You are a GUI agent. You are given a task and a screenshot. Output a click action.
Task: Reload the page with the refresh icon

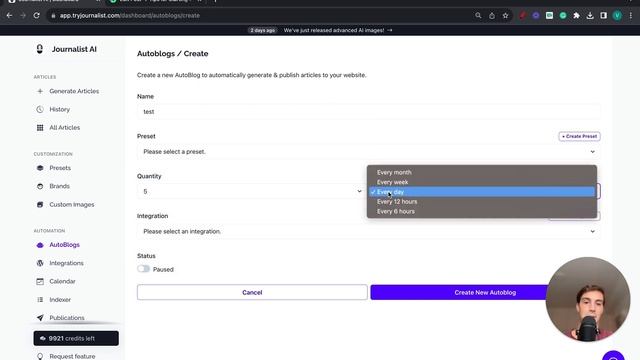coord(36,16)
